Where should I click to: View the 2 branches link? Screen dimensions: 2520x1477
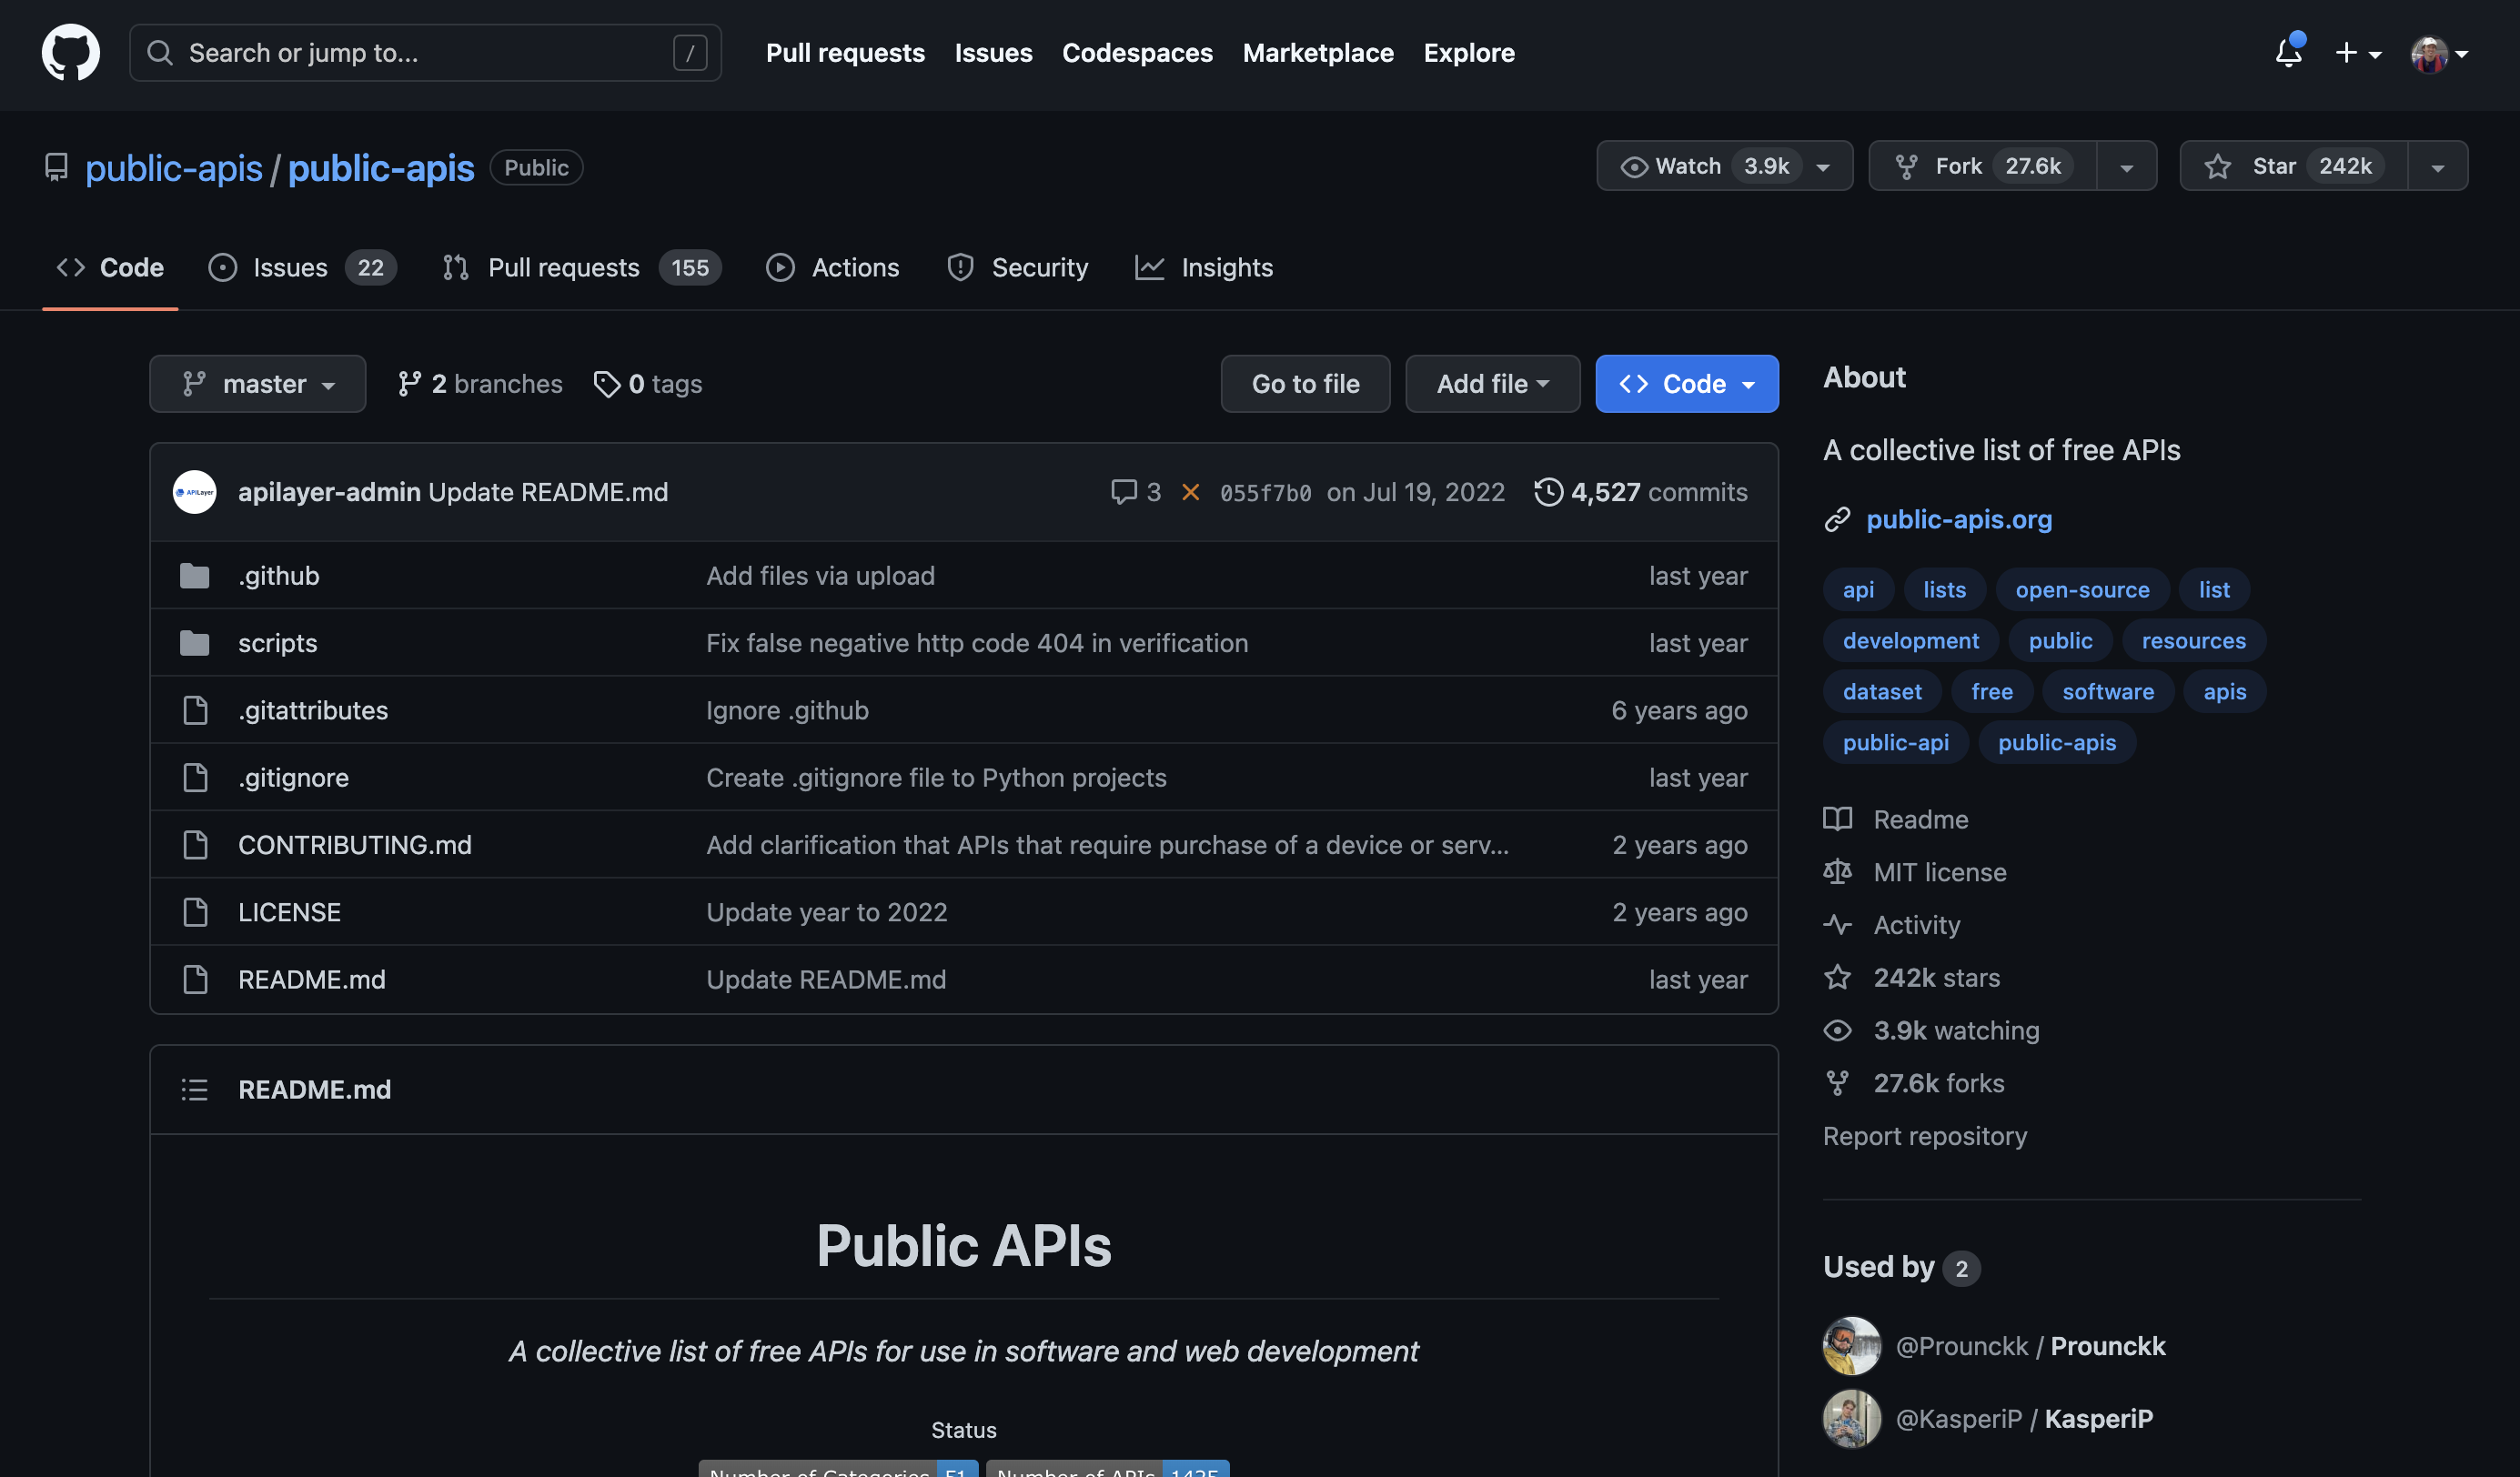[479, 384]
